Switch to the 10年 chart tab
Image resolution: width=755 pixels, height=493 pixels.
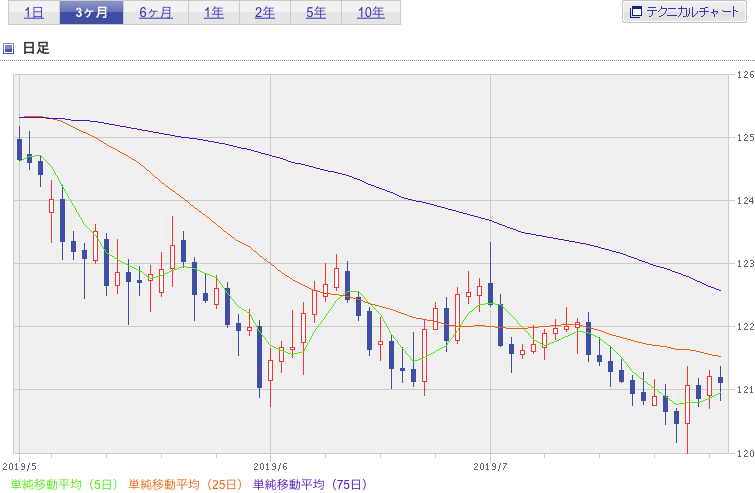click(x=371, y=13)
